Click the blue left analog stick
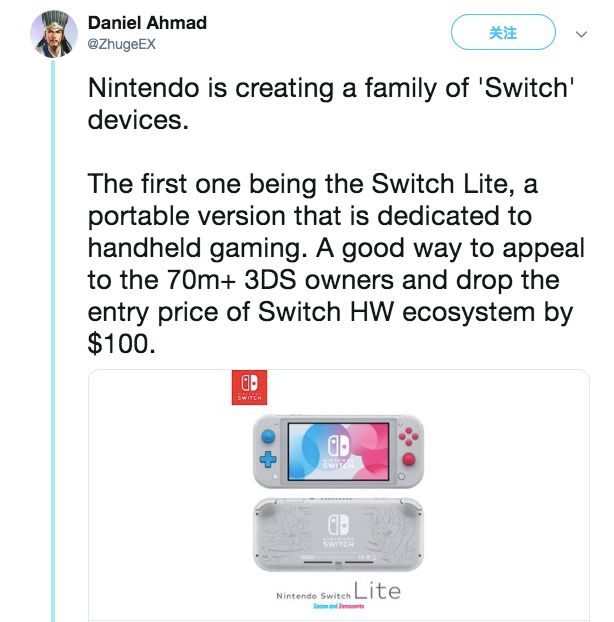 tap(268, 436)
